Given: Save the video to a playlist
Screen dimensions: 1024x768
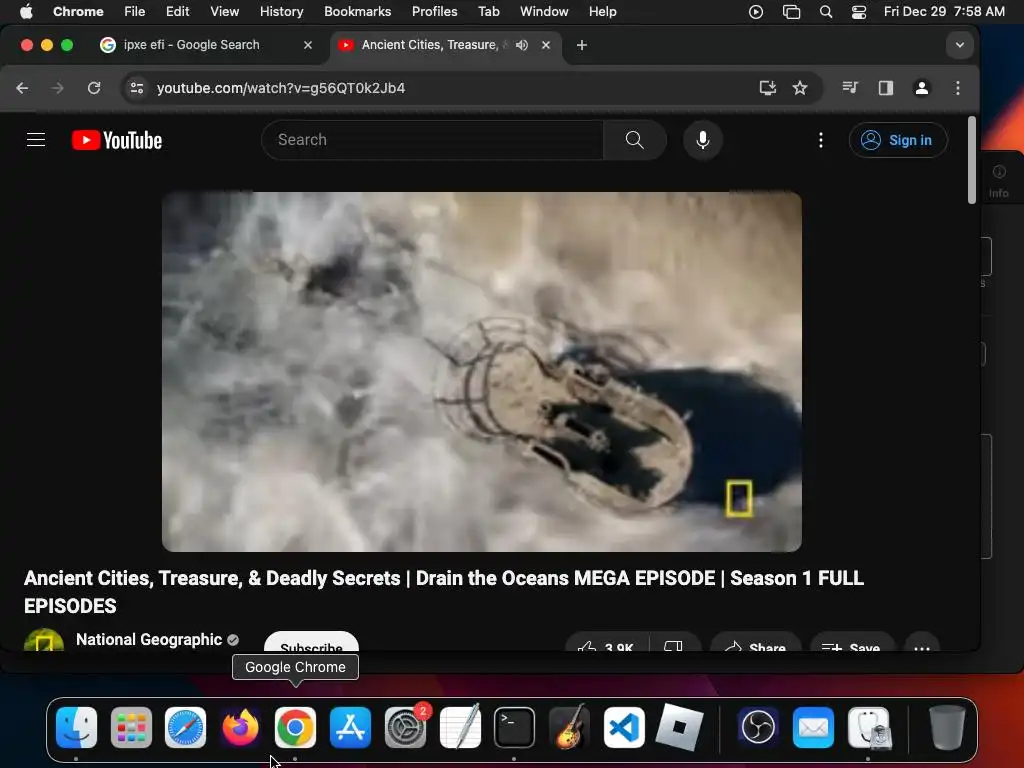Looking at the screenshot, I should click(852, 643).
